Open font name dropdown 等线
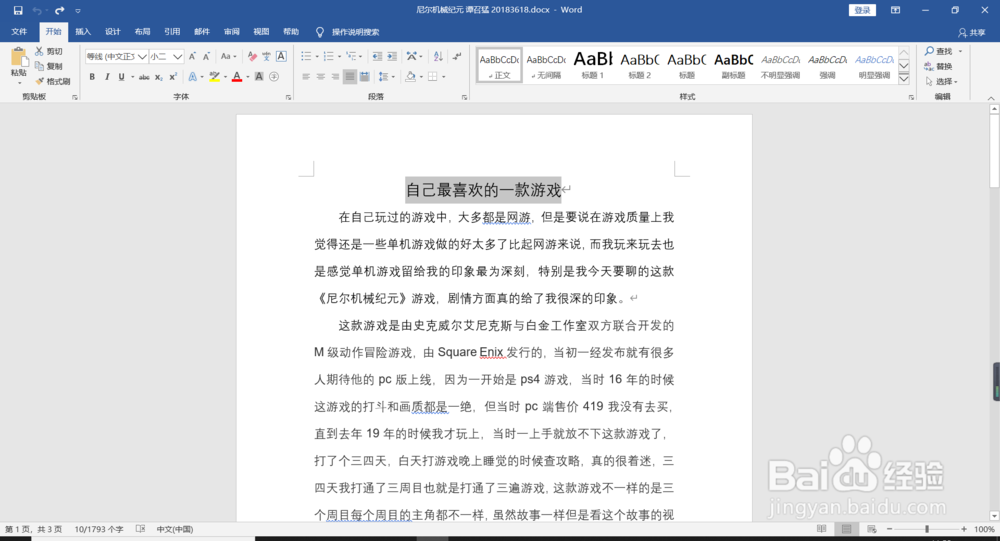This screenshot has width=1000, height=541. [142, 56]
